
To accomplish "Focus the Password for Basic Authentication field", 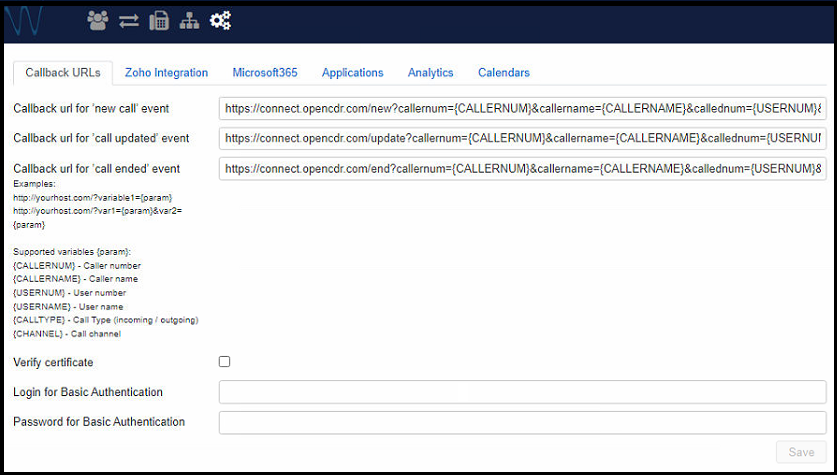I will [522, 422].
